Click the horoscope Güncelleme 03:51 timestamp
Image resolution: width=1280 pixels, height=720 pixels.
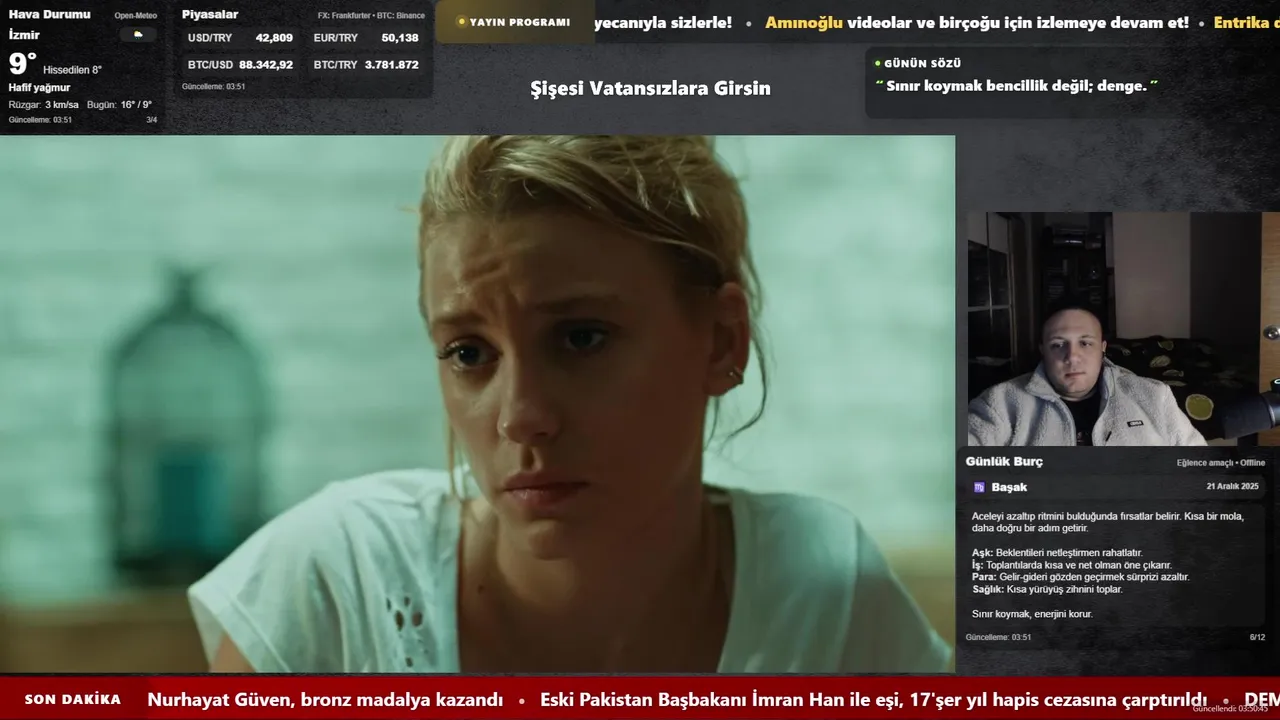pyautogui.click(x=998, y=637)
